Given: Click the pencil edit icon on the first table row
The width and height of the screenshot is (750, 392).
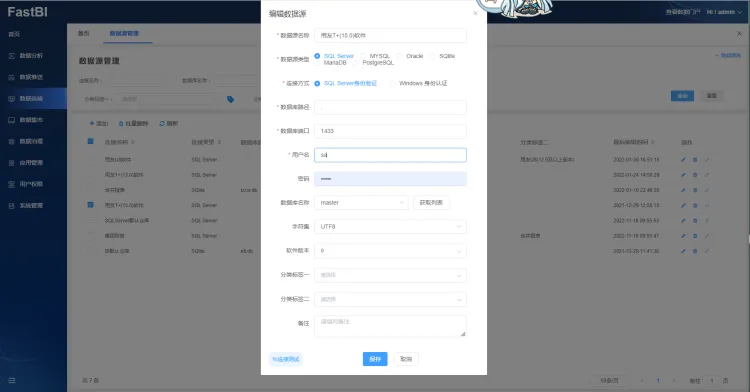Looking at the screenshot, I should tap(683, 160).
